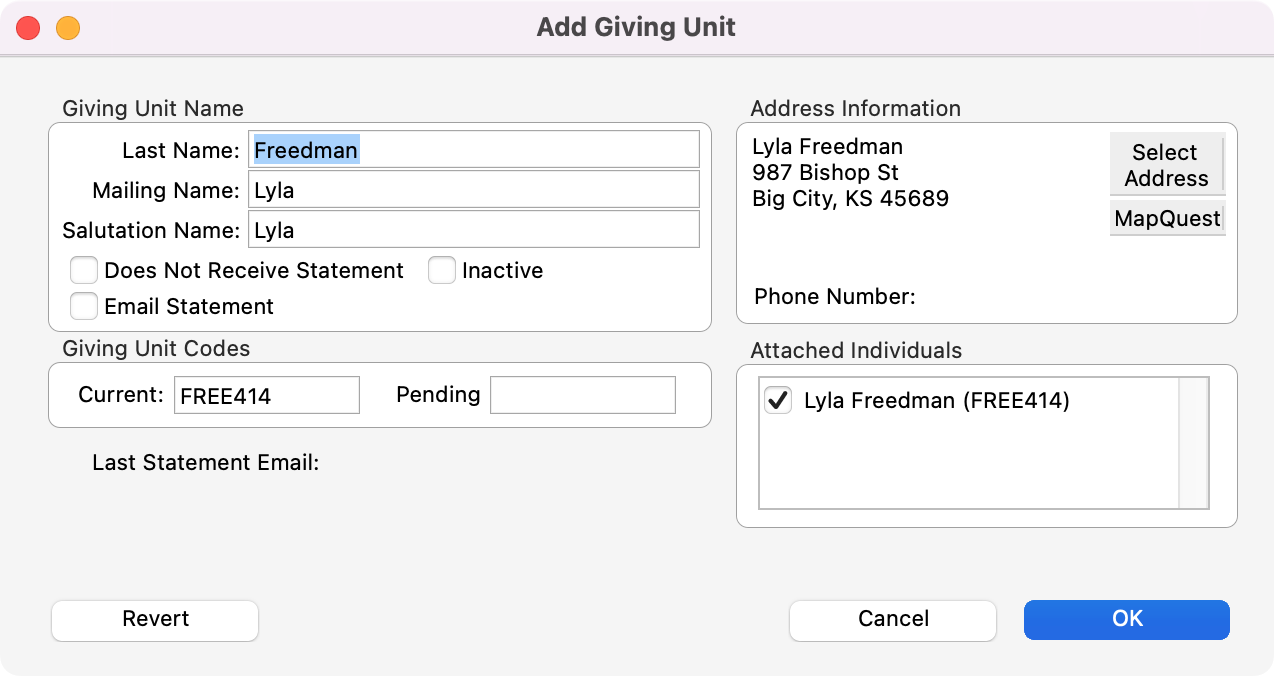Tick the Inactive checkbox
Screen dimensions: 1274x676
pos(442,271)
